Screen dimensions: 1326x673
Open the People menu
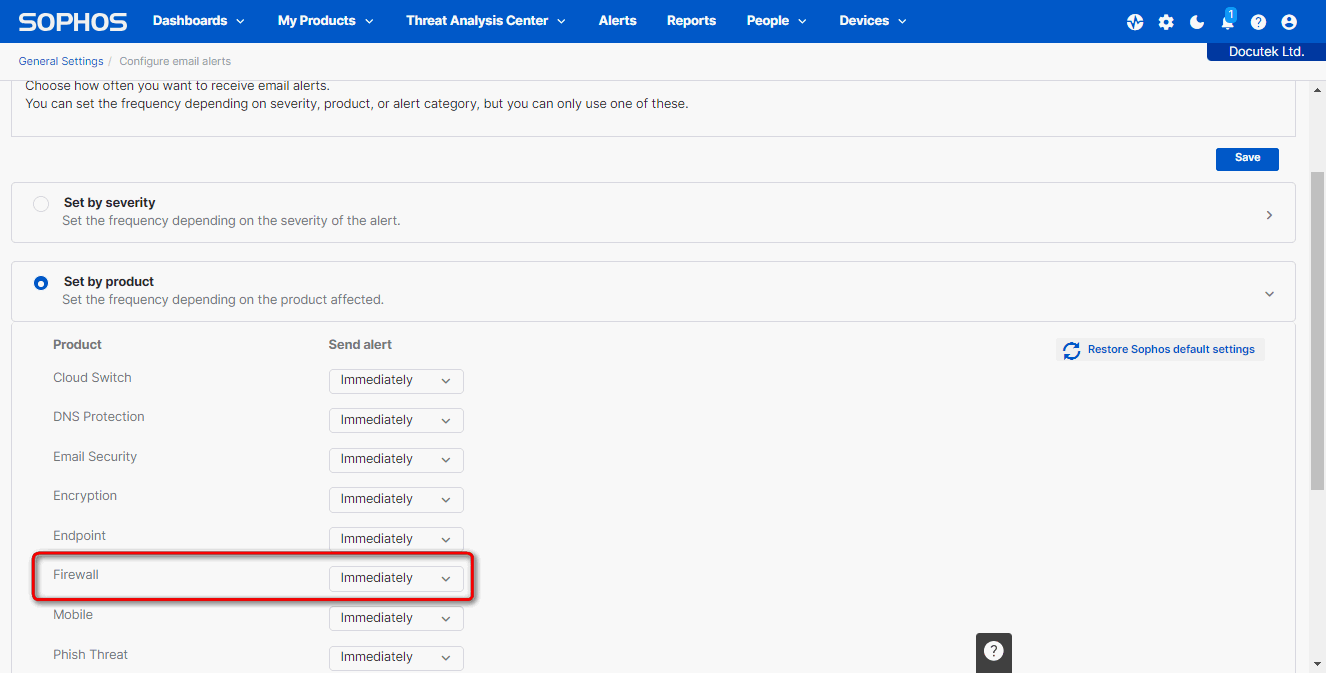pos(778,21)
